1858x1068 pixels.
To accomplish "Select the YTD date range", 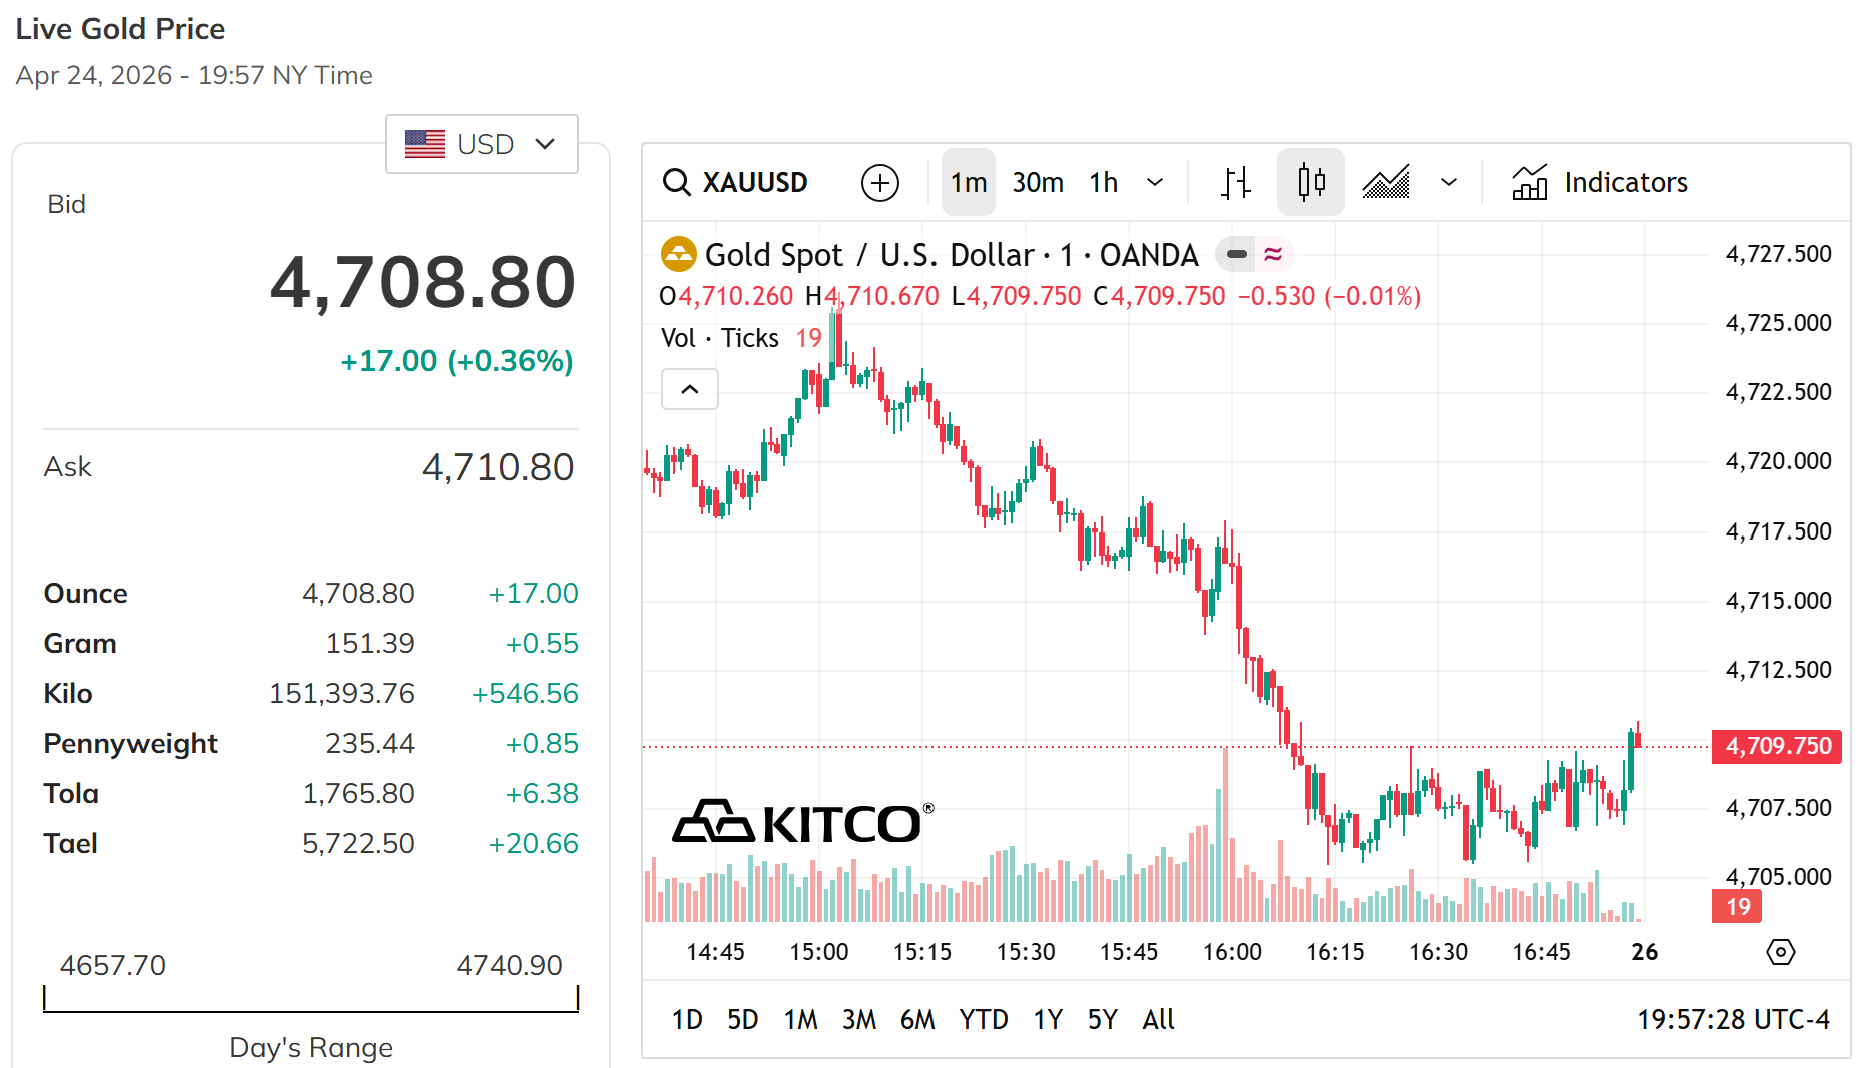I will (x=983, y=1019).
